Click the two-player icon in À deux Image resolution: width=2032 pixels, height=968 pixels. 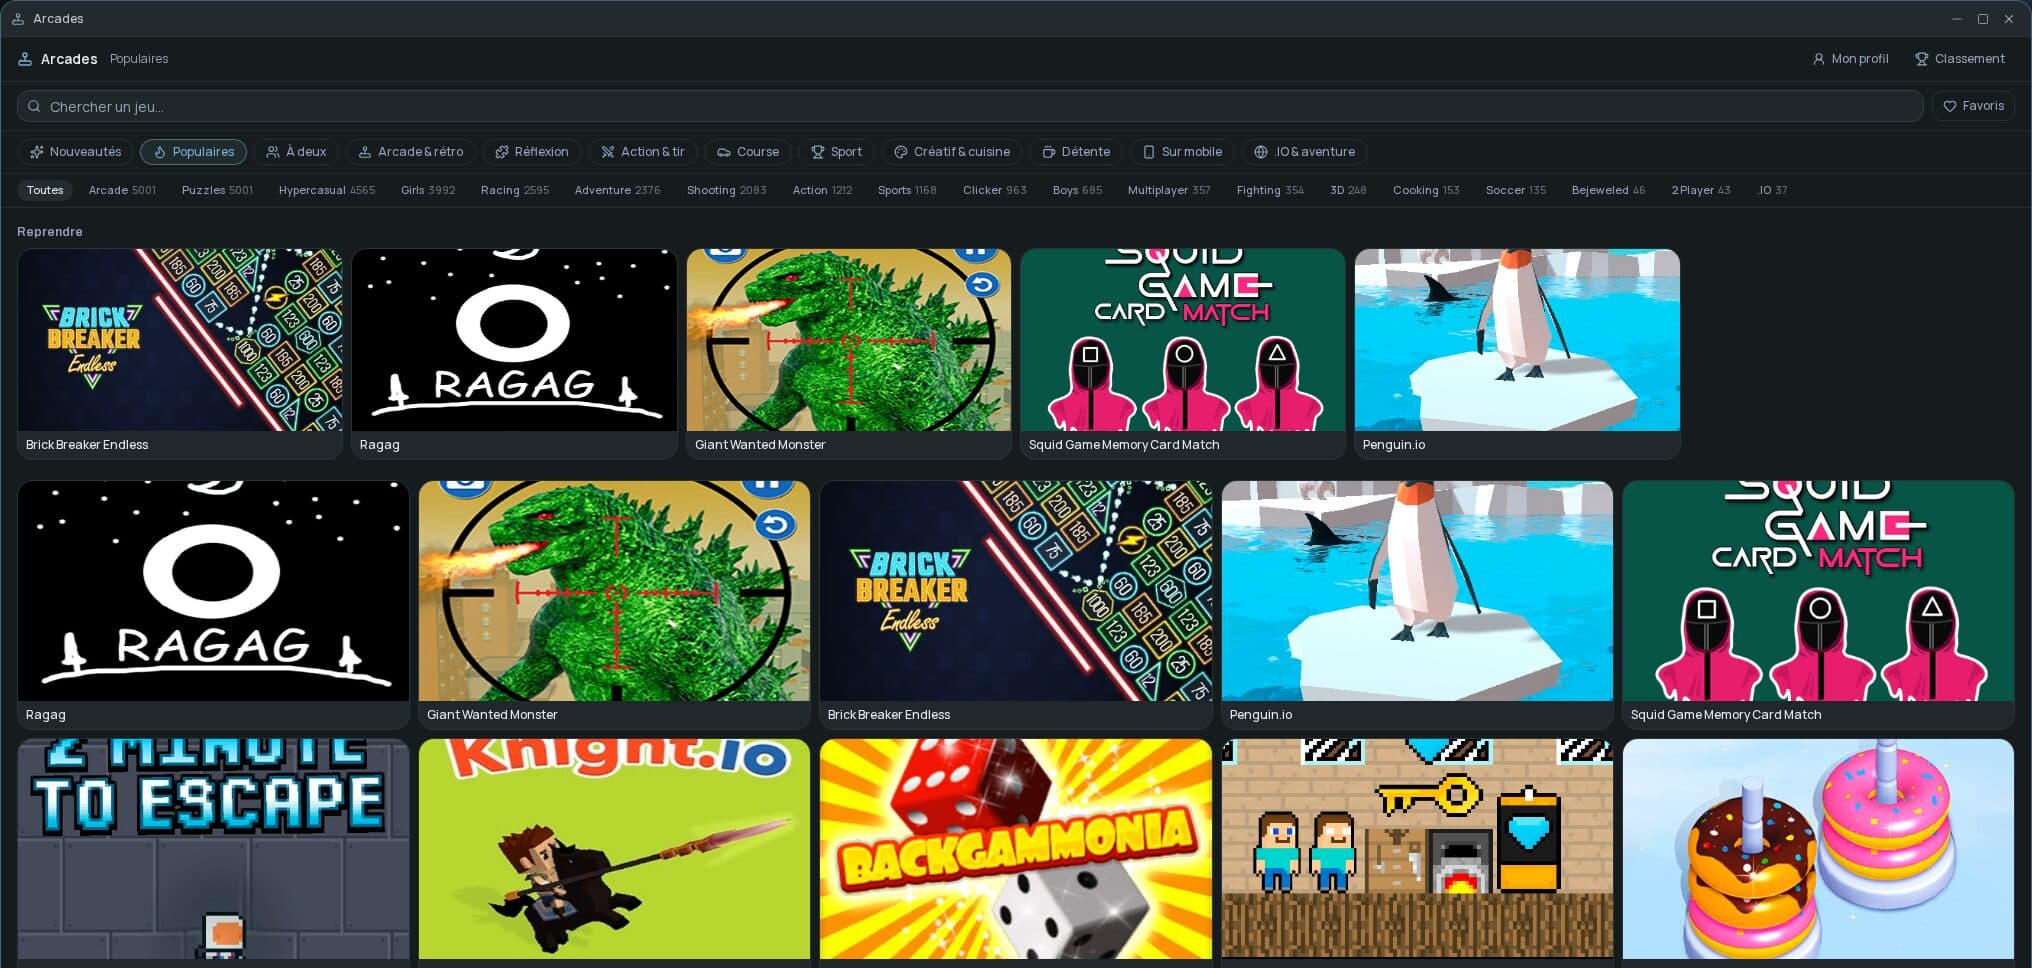(x=273, y=152)
